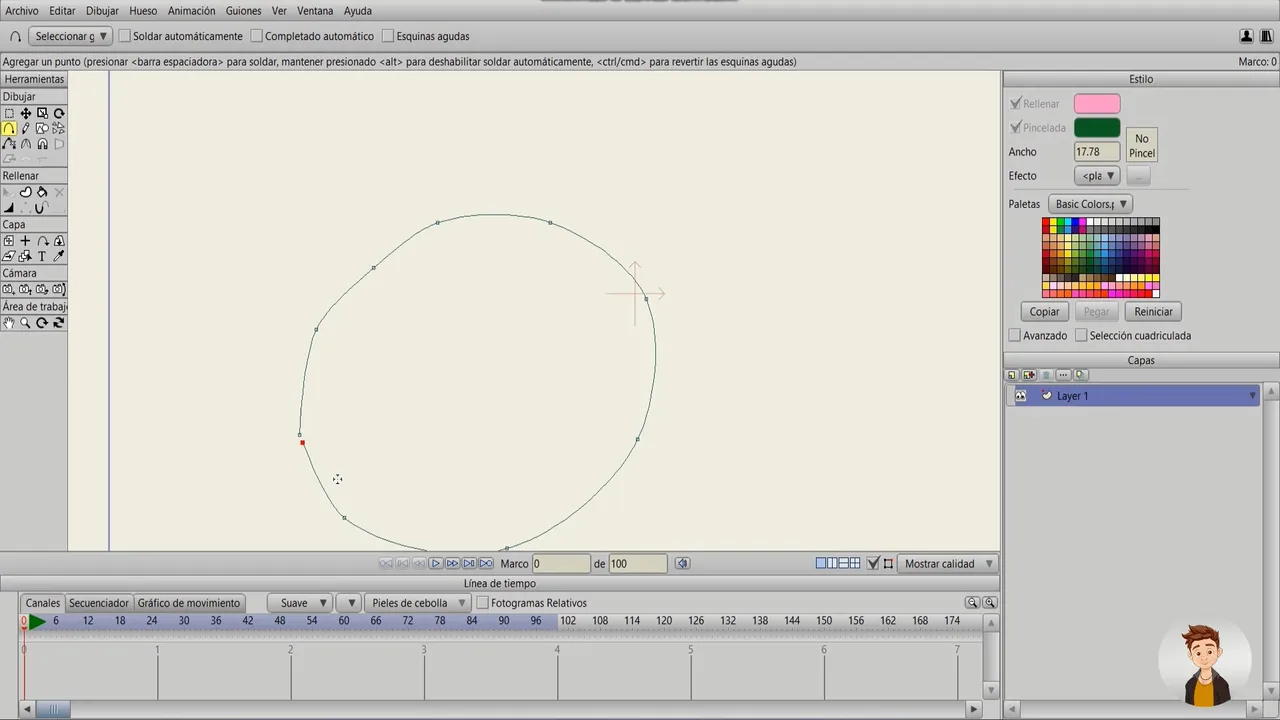The height and width of the screenshot is (720, 1280).
Task: Select the Freehand pencil tool
Action: pyautogui.click(x=26, y=129)
